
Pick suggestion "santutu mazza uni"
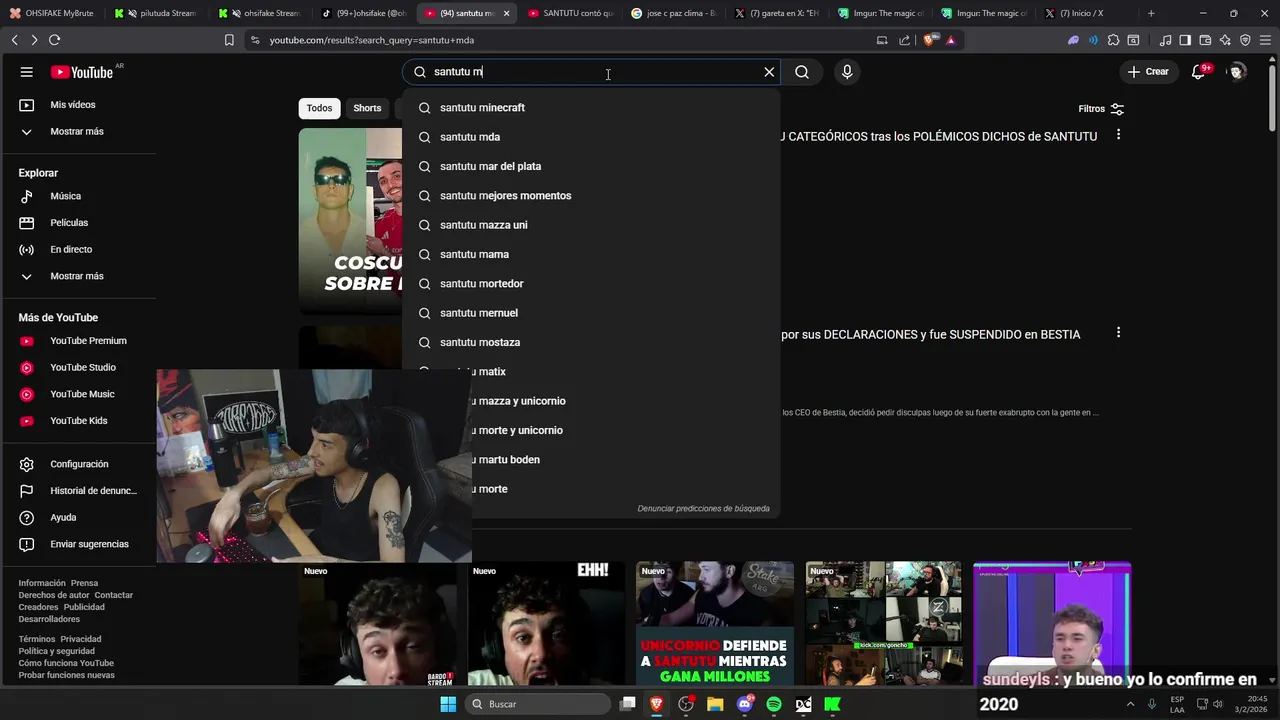(x=591, y=225)
